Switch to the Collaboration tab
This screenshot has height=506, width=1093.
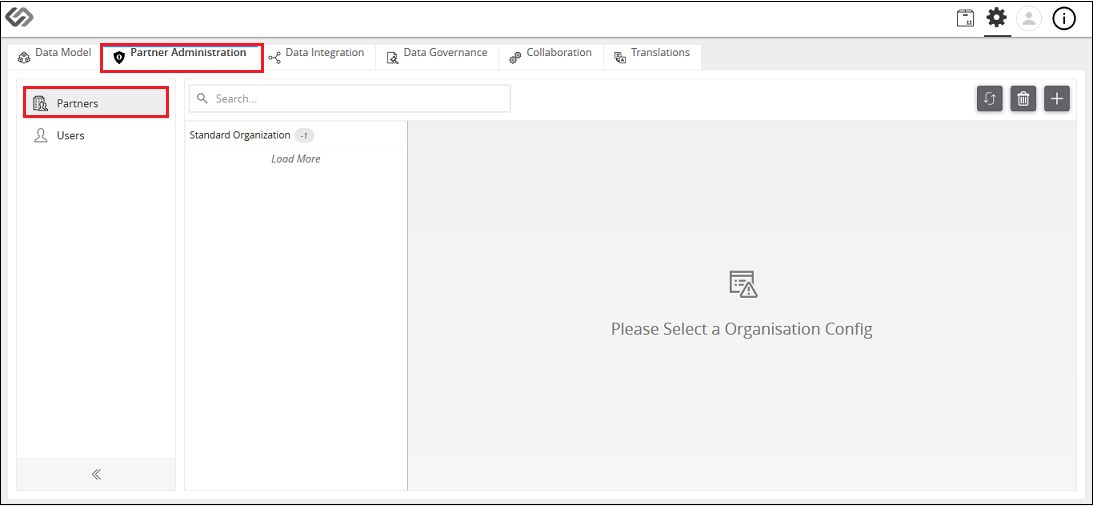pos(551,57)
